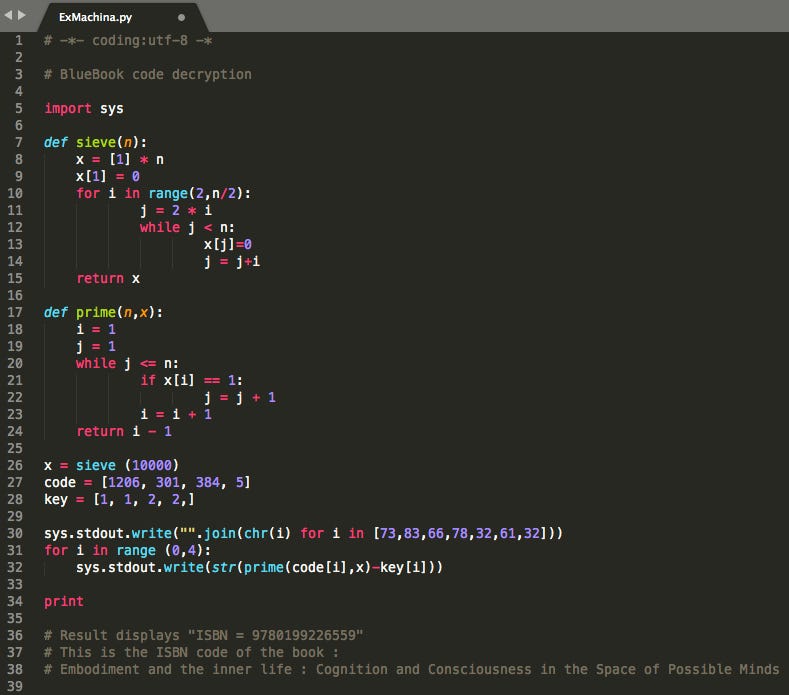The width and height of the screenshot is (789, 695).
Task: Click the 'while j <= n:' line
Action: [127, 363]
